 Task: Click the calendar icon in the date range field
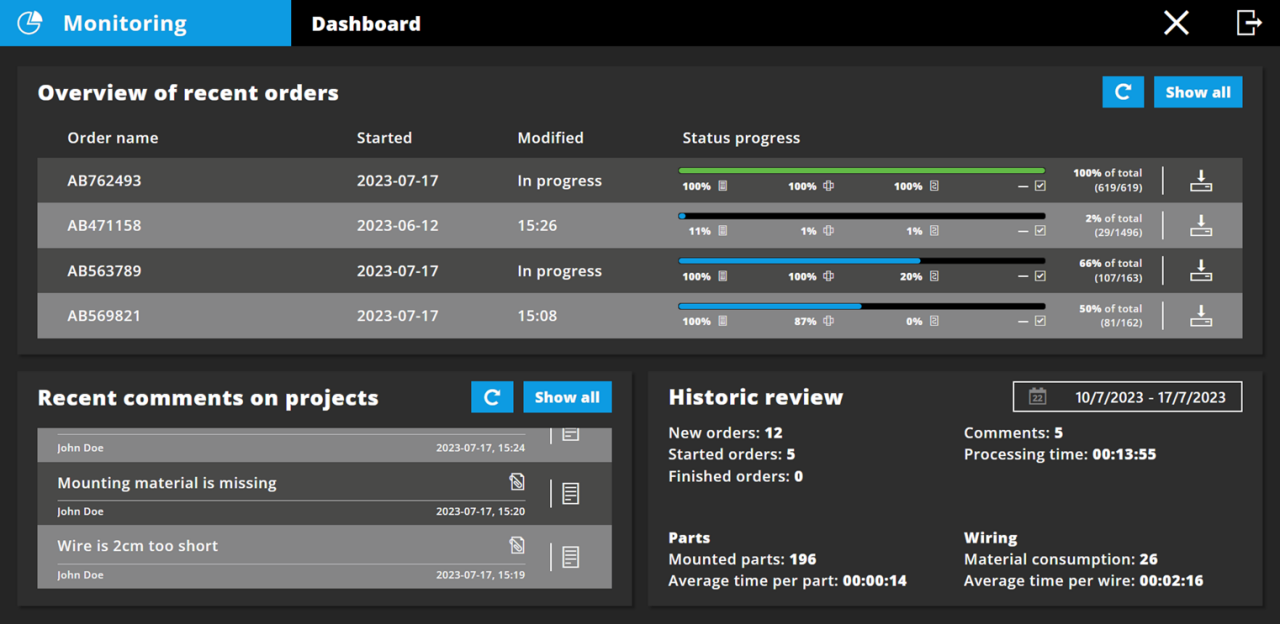(x=1038, y=397)
